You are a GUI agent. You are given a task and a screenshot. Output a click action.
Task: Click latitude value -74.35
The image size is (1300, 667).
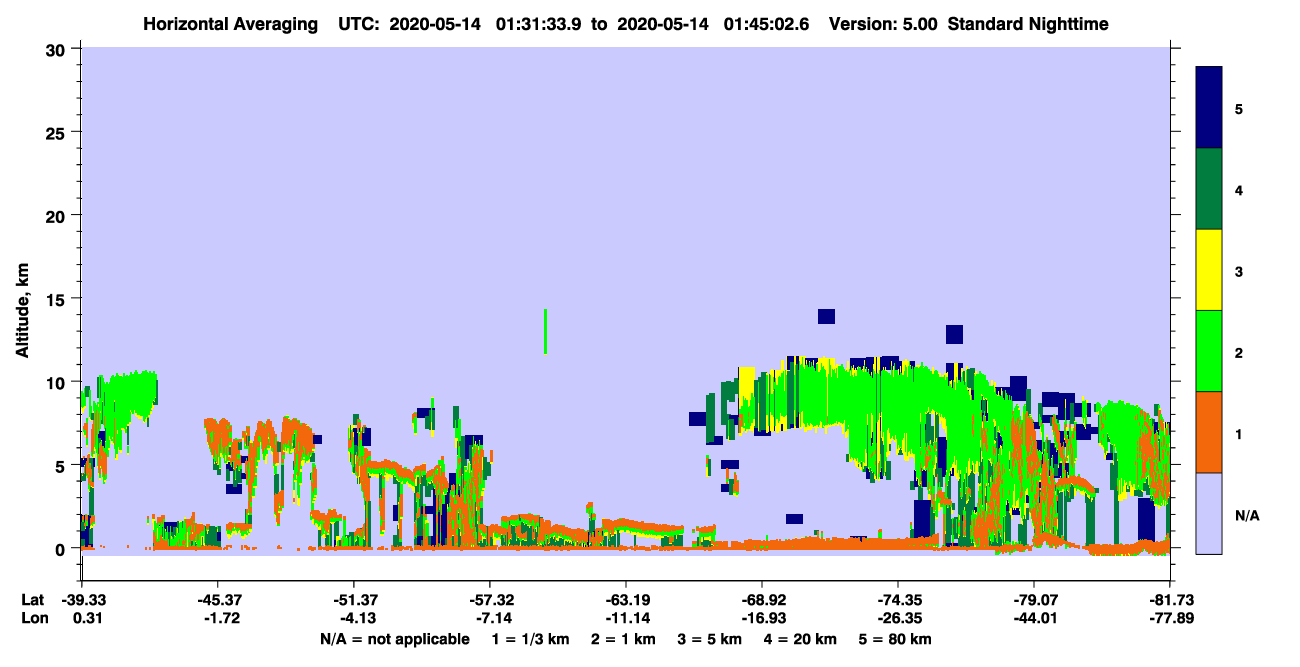pos(898,600)
